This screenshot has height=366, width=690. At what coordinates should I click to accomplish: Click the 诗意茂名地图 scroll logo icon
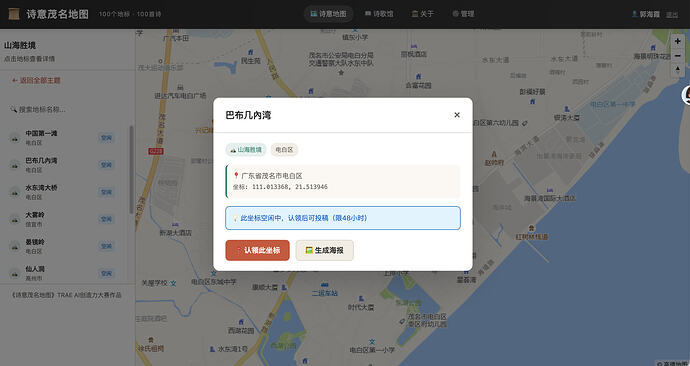[x=14, y=14]
